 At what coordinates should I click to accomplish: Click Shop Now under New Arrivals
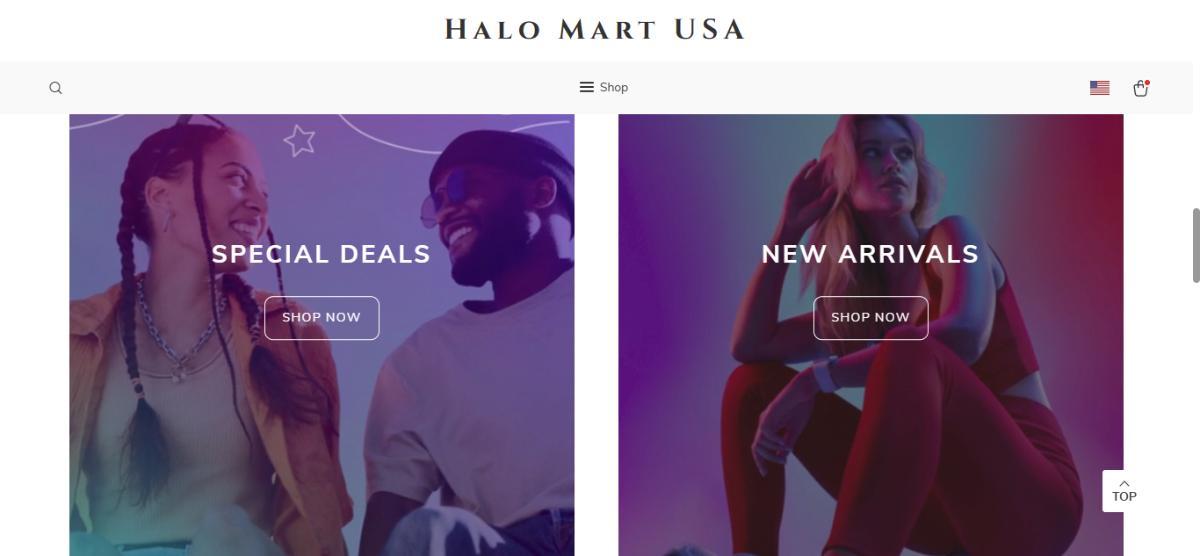[x=870, y=317]
